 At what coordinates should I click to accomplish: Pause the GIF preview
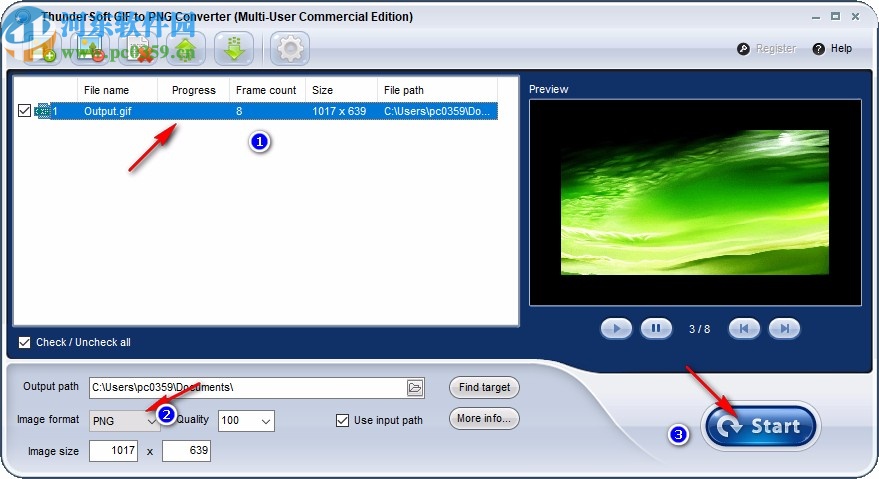(x=656, y=329)
